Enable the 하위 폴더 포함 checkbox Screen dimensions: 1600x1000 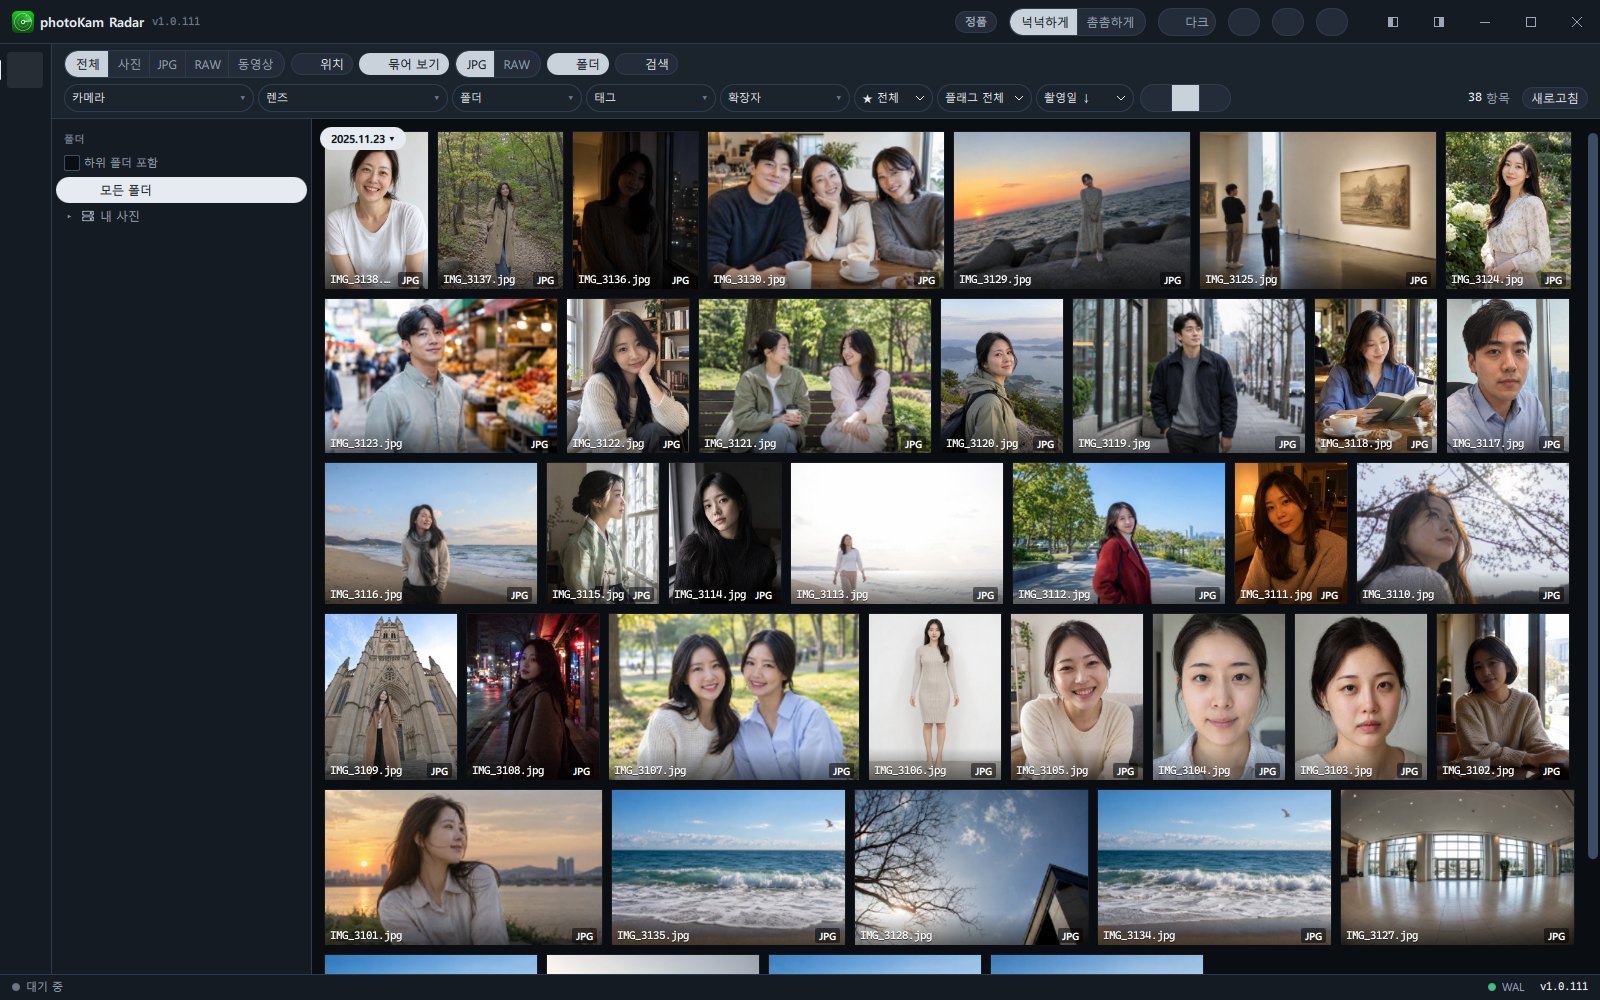[x=72, y=162]
